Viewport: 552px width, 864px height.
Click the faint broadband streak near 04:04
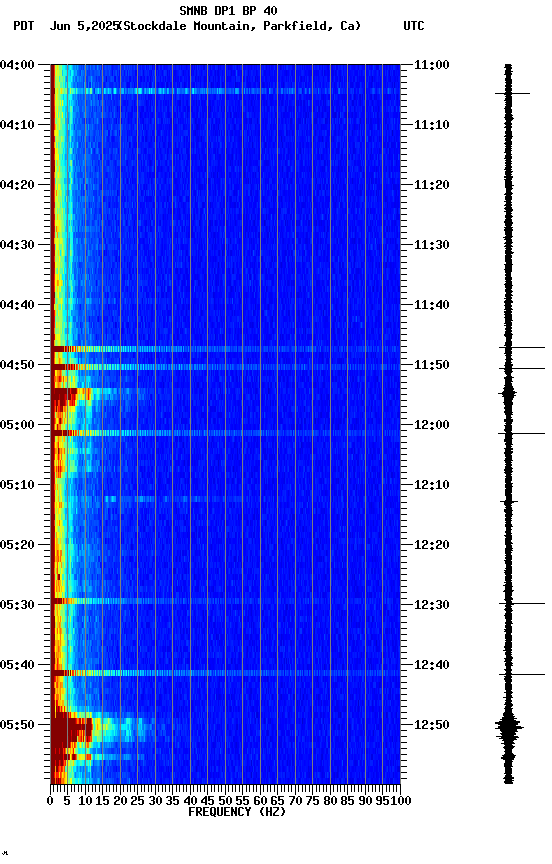click(225, 91)
